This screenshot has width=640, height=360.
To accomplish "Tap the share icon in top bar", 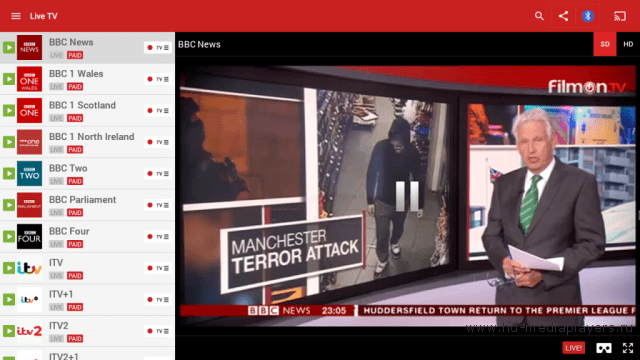I will pos(563,16).
